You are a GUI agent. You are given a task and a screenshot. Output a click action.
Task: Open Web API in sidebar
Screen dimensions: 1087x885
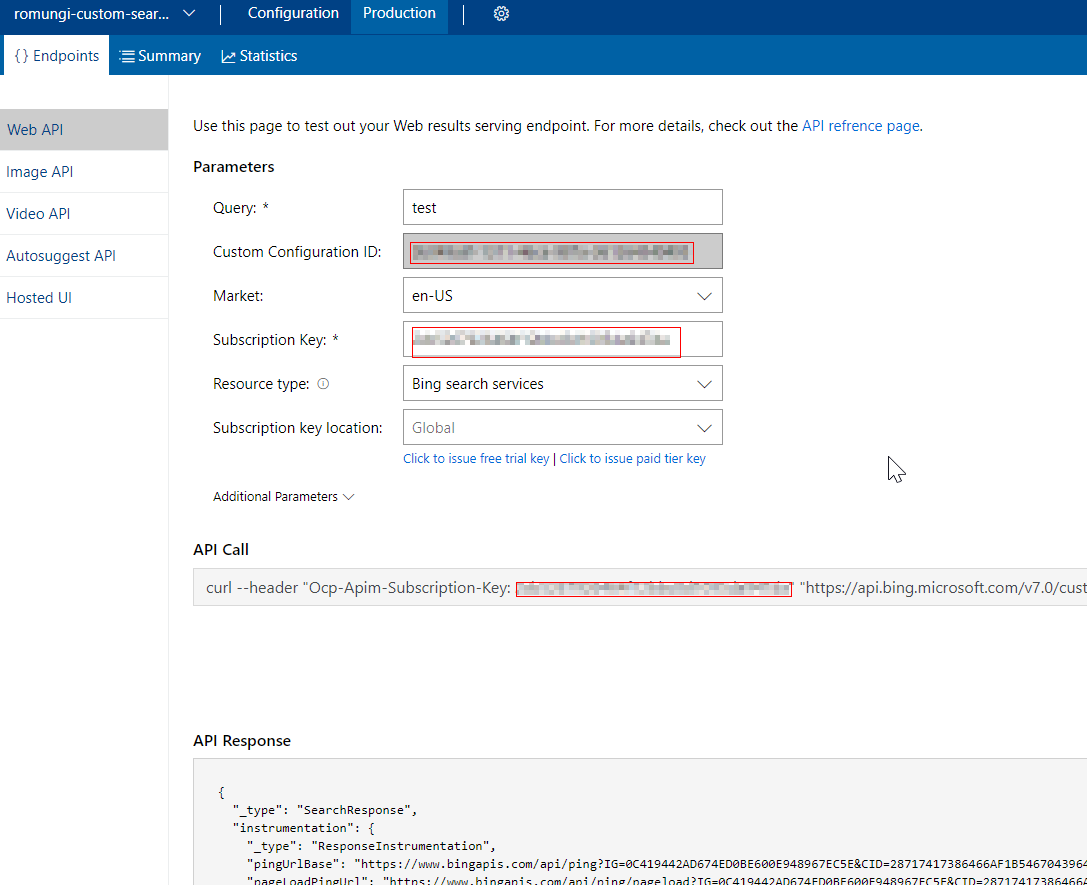84,130
